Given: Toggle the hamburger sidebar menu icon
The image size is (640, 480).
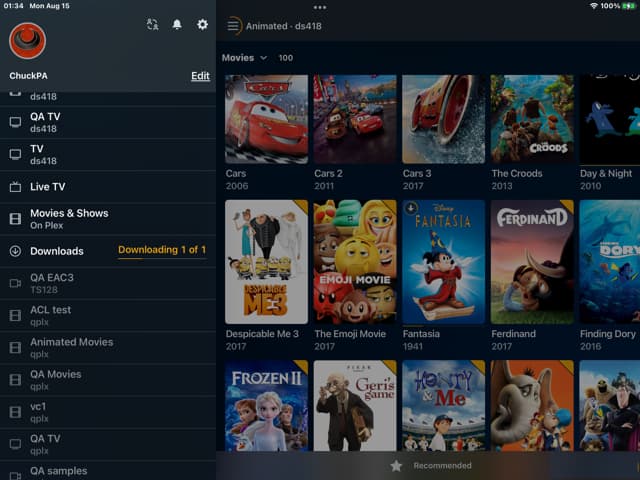Looking at the screenshot, I should click(x=233, y=26).
